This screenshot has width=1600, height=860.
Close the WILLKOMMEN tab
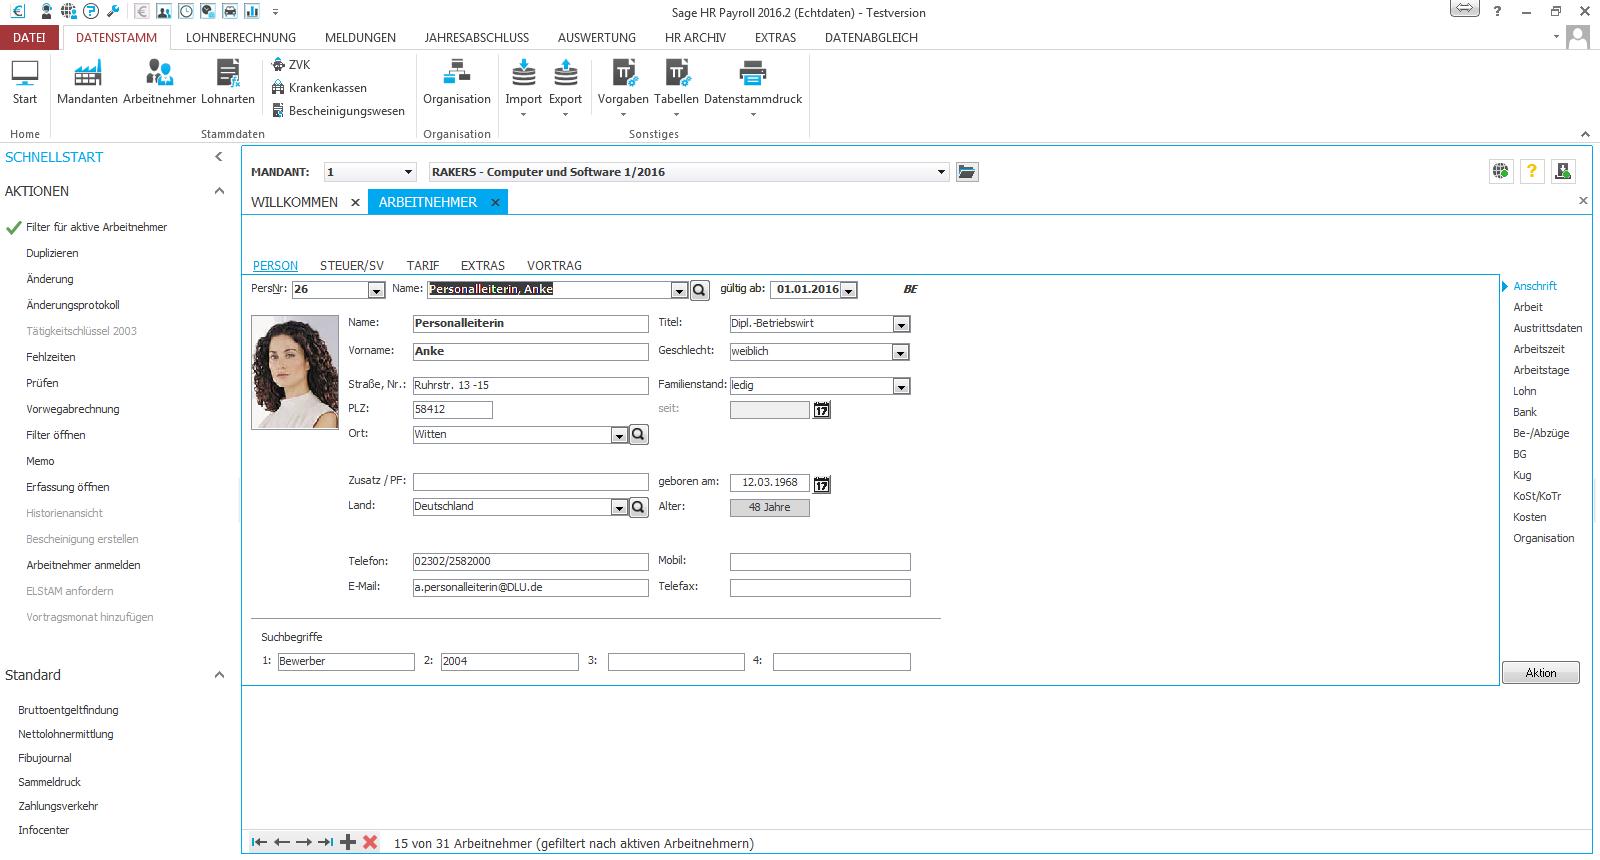point(355,202)
